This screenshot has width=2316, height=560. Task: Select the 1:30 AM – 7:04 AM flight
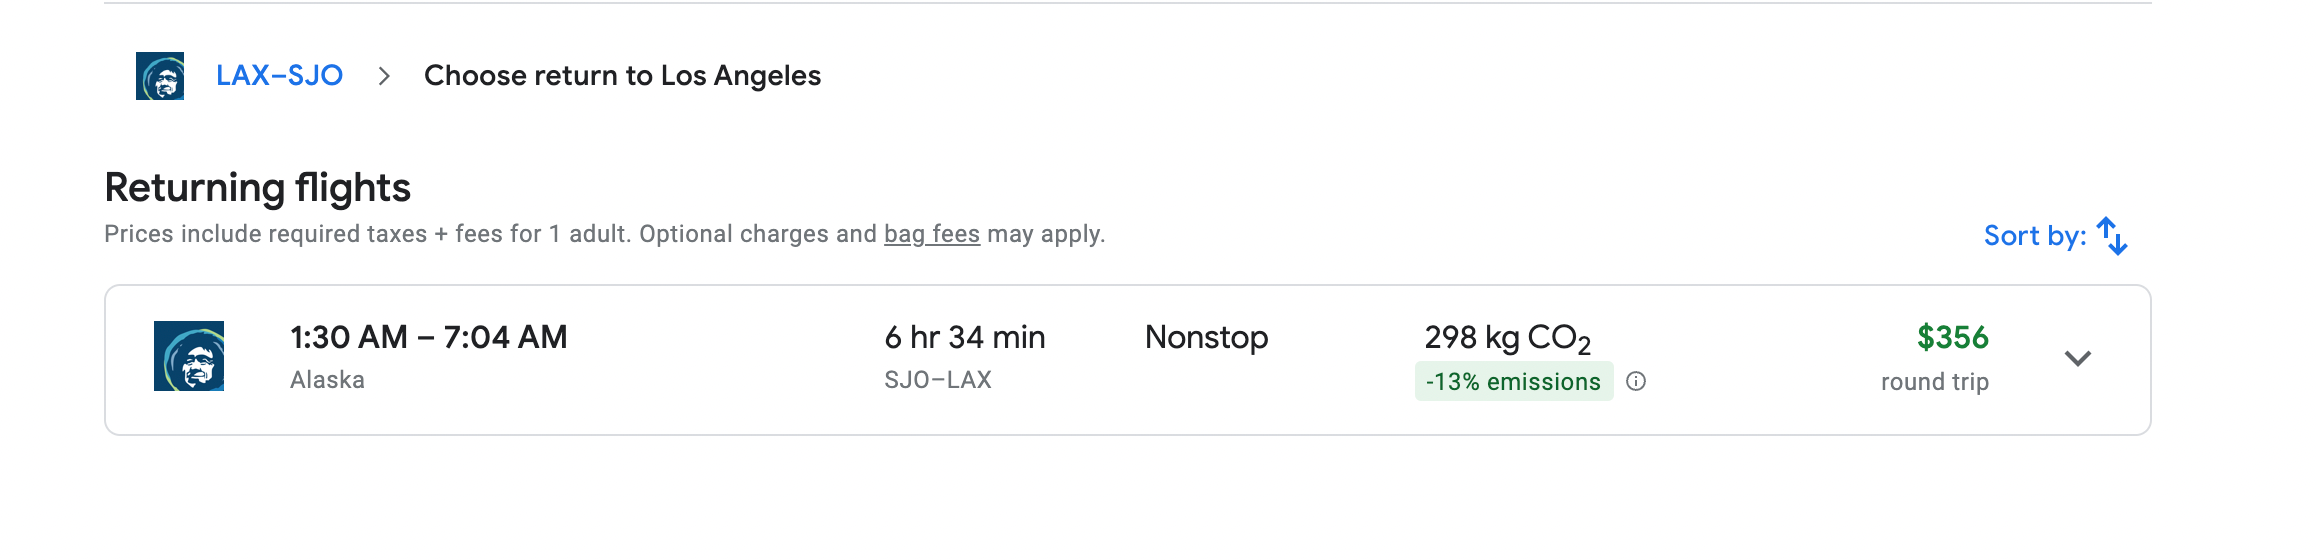coord(428,338)
